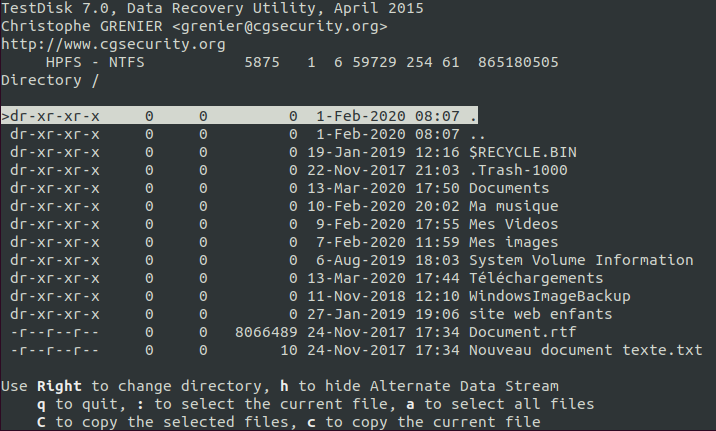Image resolution: width=716 pixels, height=431 pixels.
Task: Select the Téléchargements folder
Action: [x=535, y=278]
